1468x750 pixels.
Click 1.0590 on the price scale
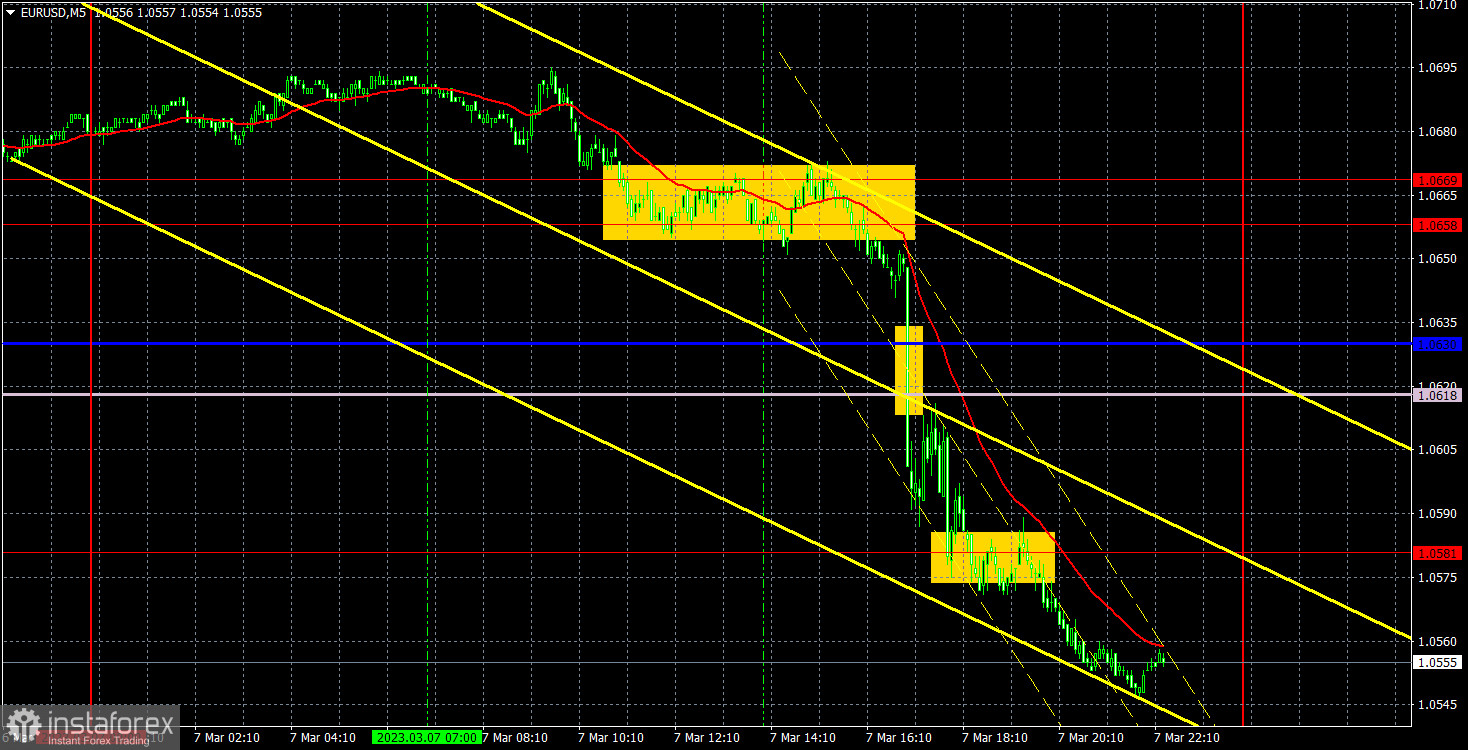click(1438, 514)
